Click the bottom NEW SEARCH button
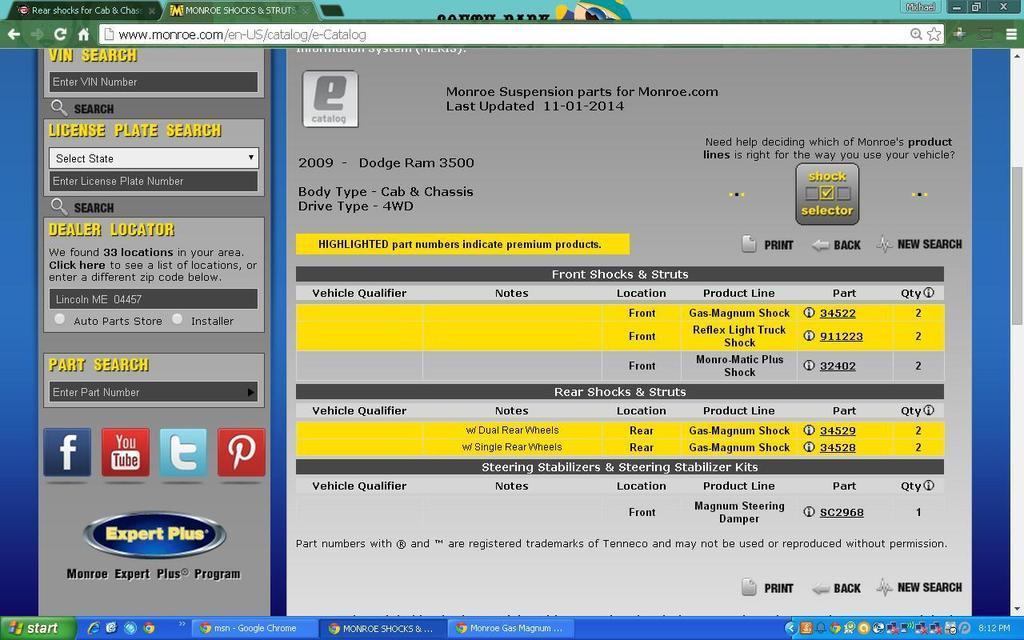The image size is (1024, 640). [920, 587]
